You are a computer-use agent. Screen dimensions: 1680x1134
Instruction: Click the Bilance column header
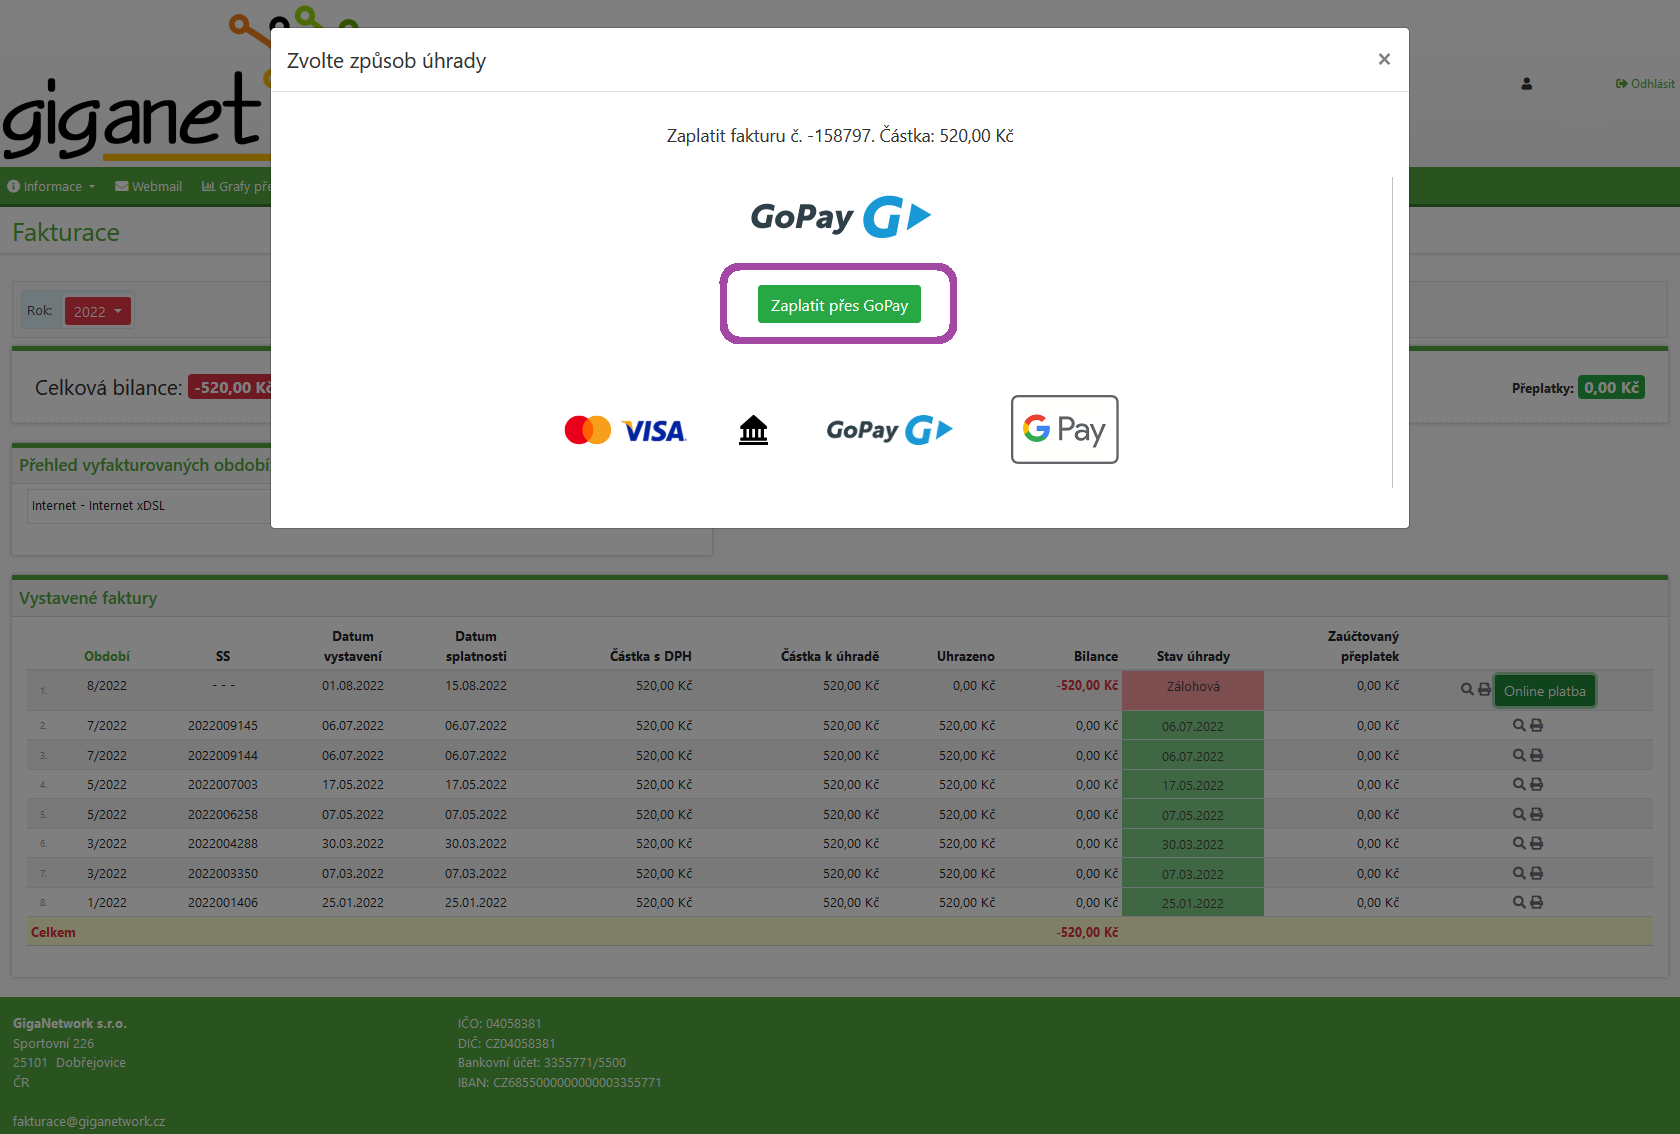[x=1096, y=656]
